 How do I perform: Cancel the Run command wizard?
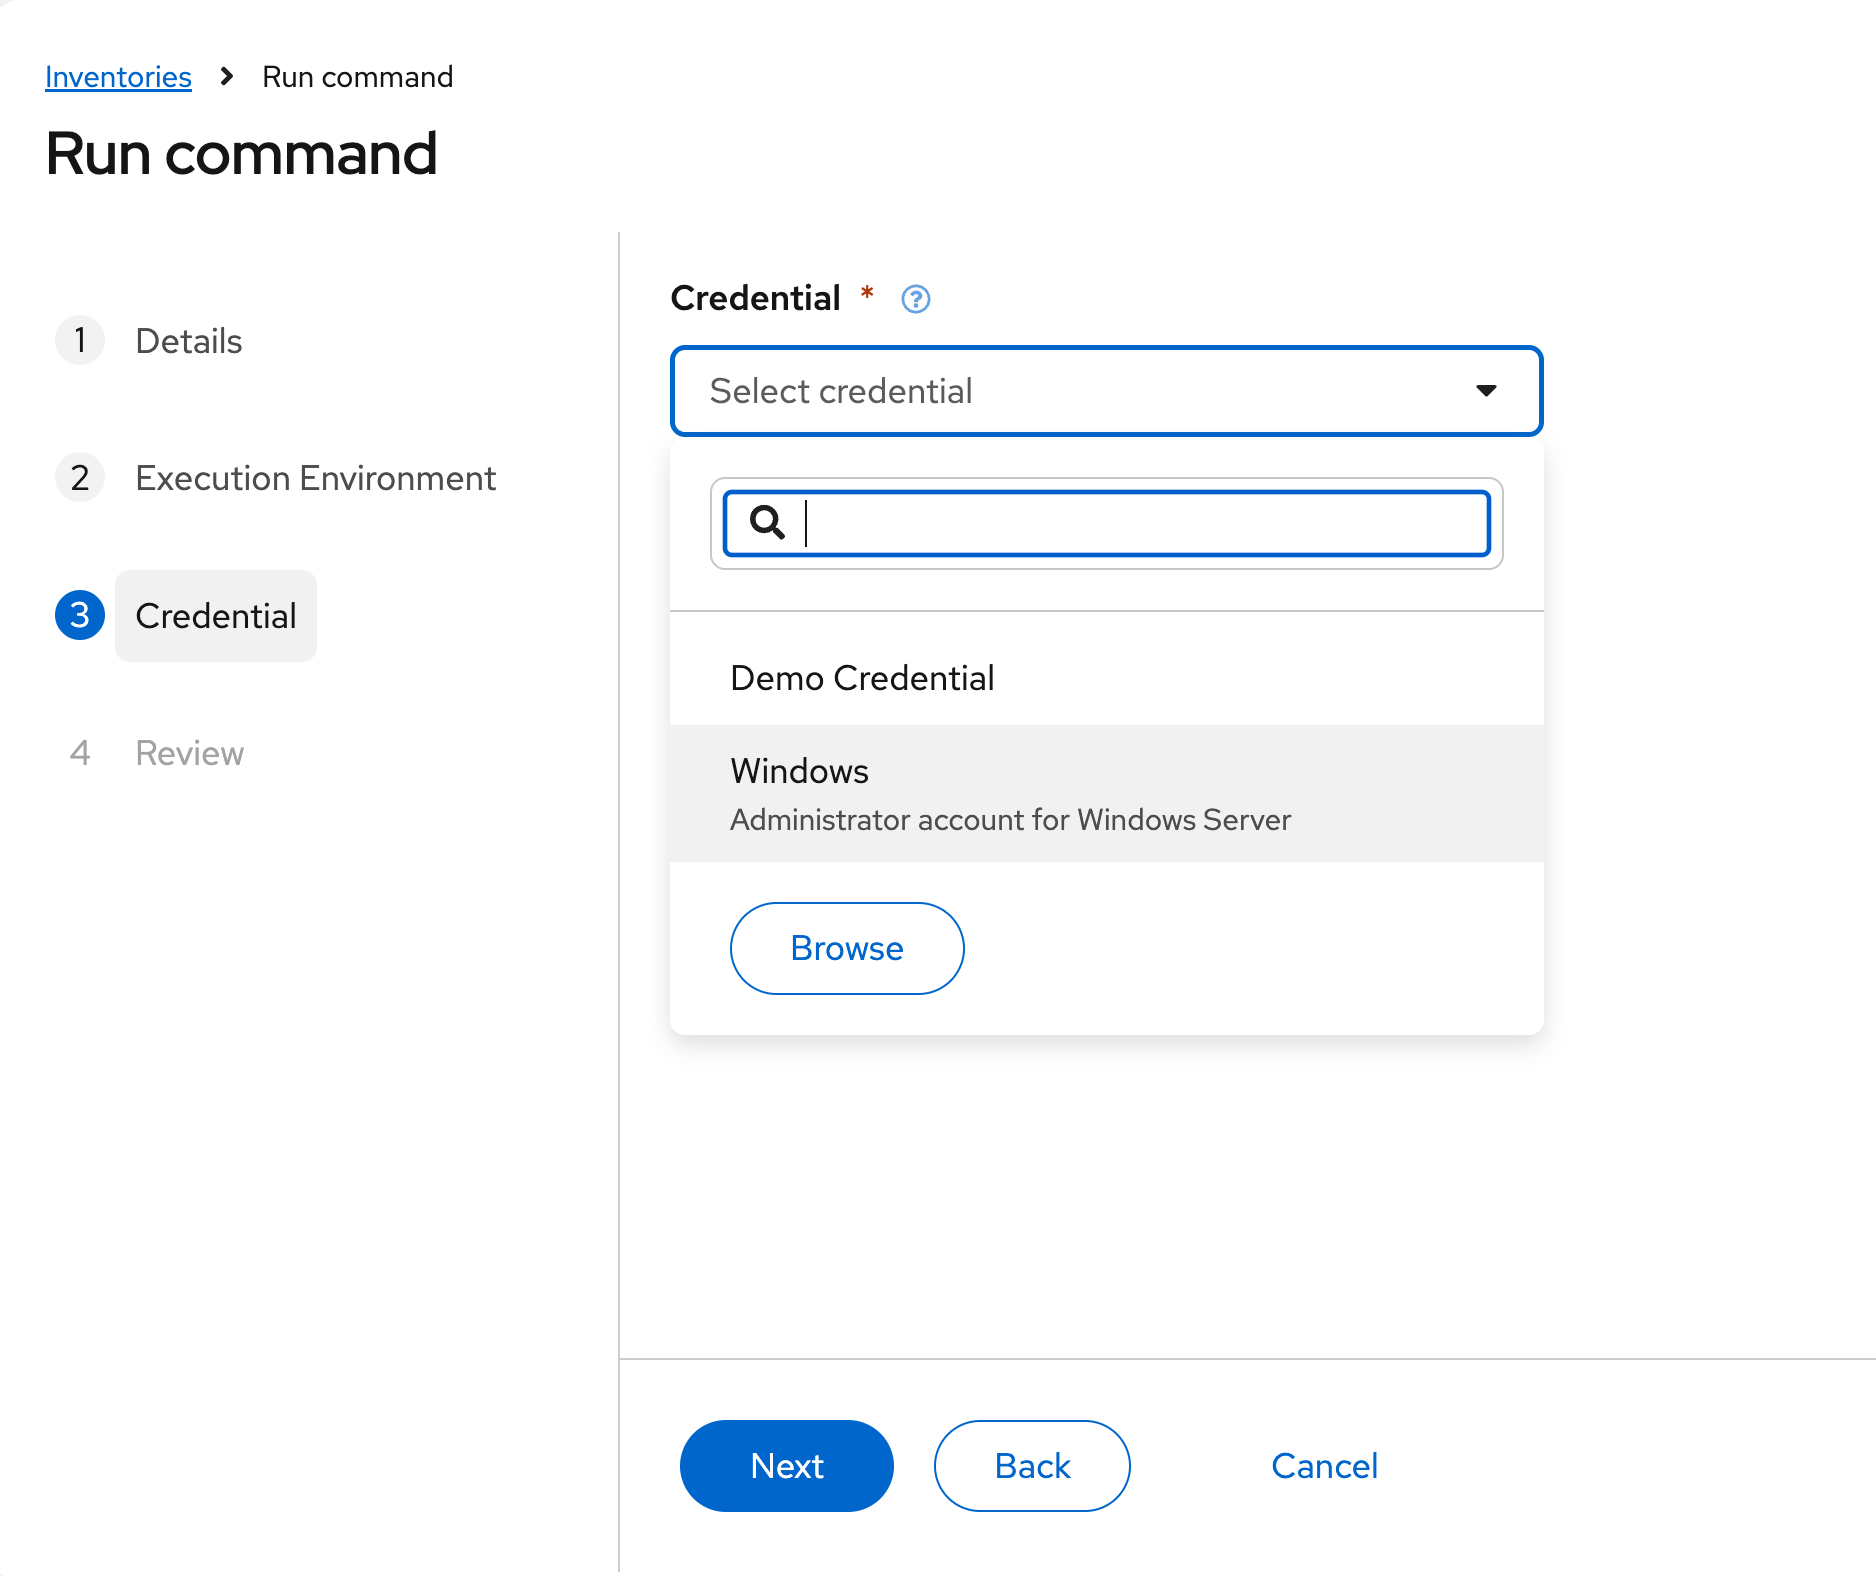(1324, 1466)
